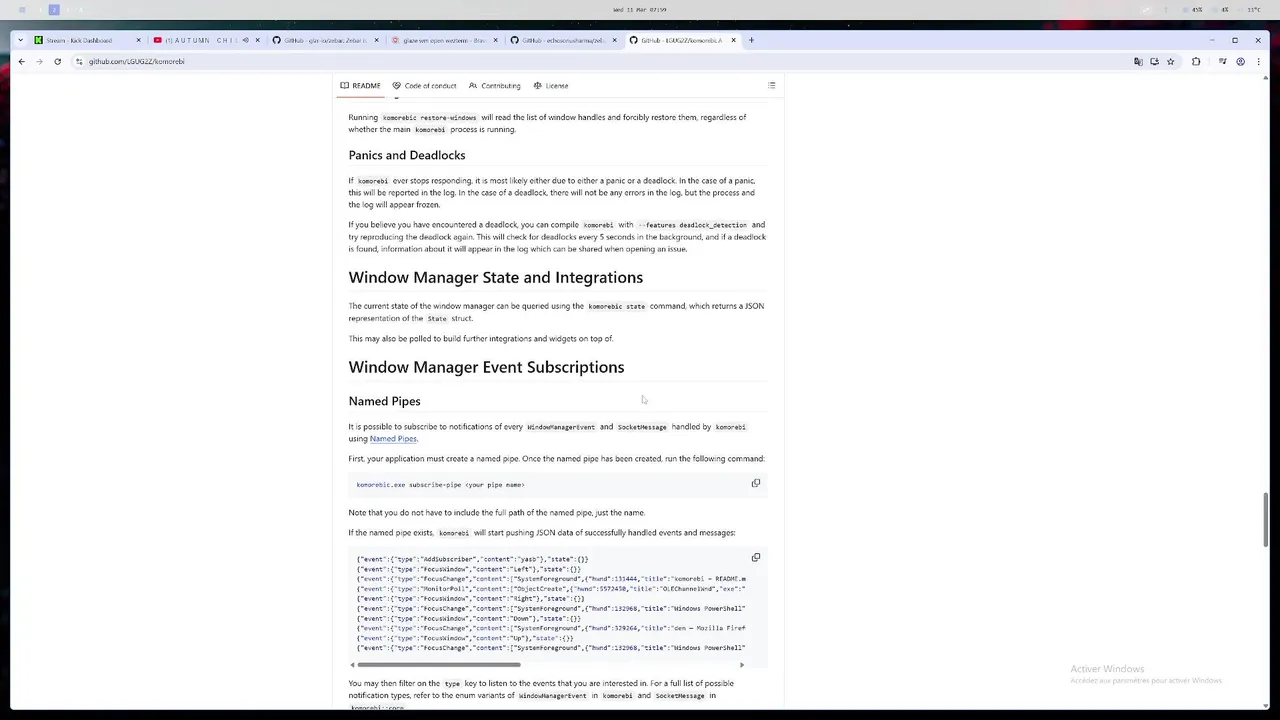Close the glaze wm open wezterm tab
Viewport: 1280px width, 720px height.
point(495,40)
